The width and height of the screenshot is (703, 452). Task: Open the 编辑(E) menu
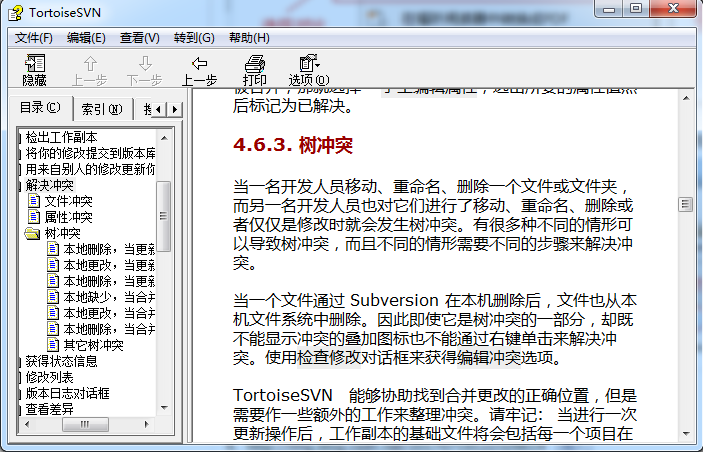pyautogui.click(x=86, y=38)
